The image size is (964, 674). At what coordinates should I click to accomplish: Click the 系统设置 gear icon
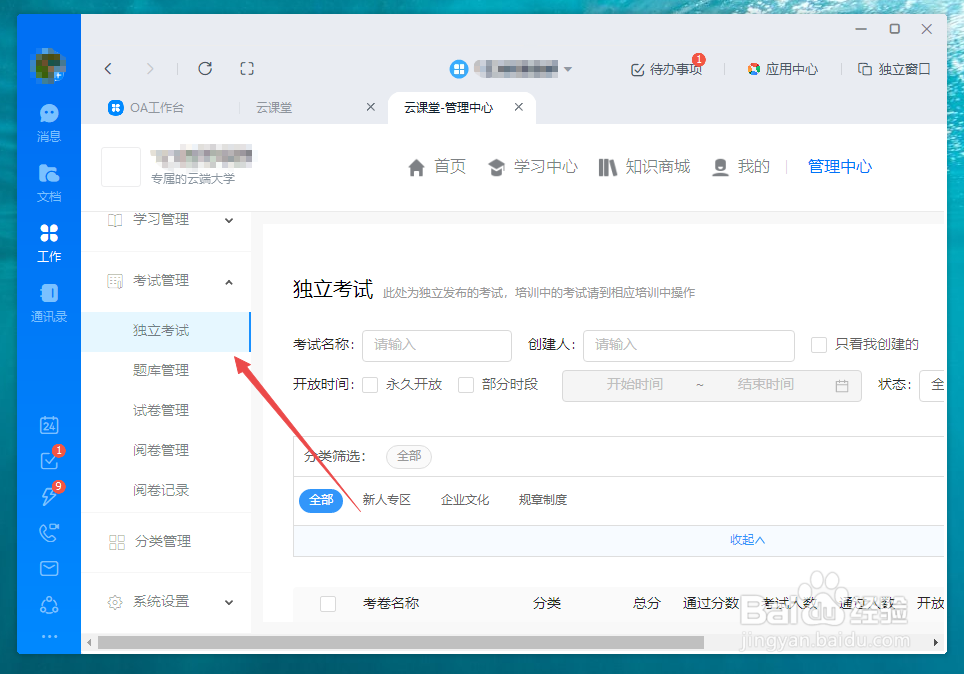pos(115,602)
